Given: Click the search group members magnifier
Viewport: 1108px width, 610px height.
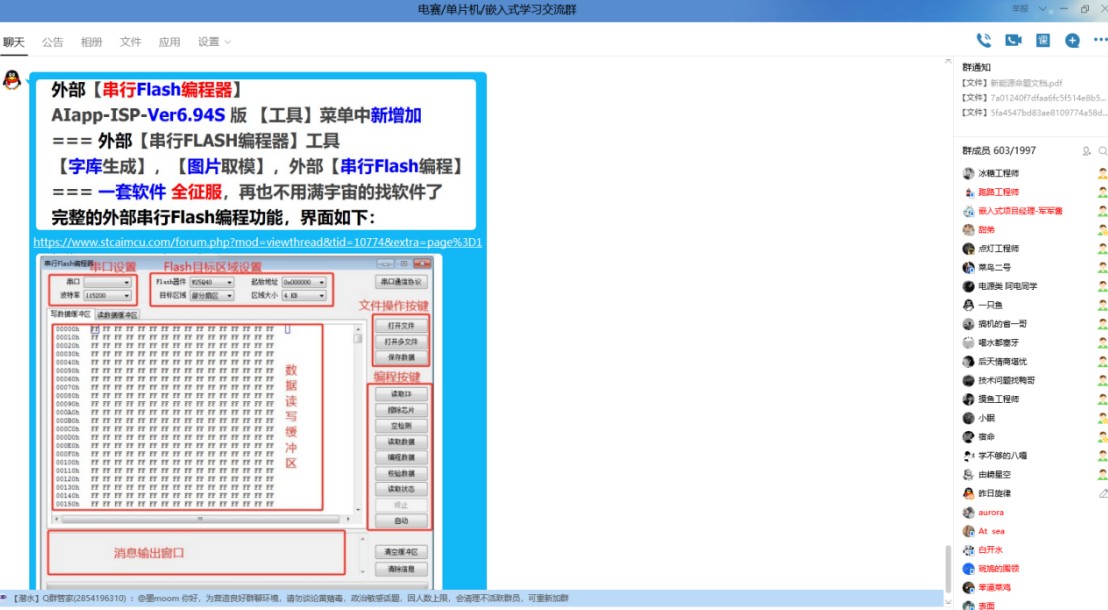Looking at the screenshot, I should tap(1102, 151).
